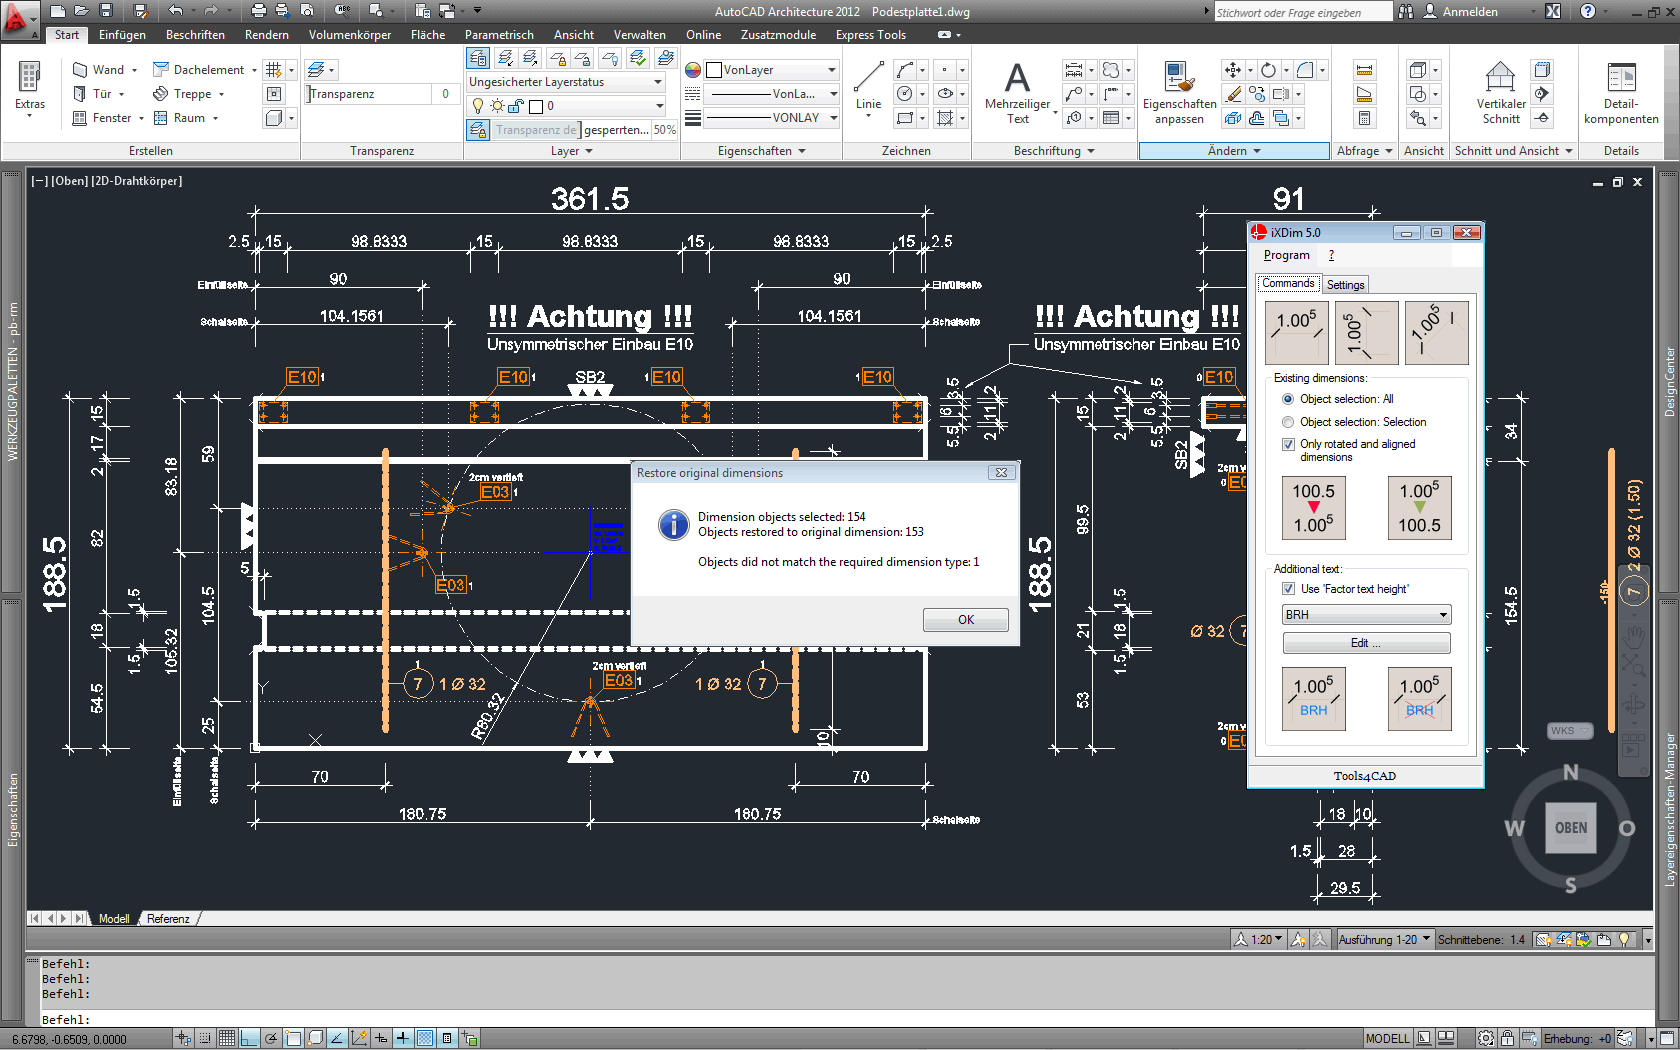The image size is (1680, 1050).
Task: Toggle lineweight display in status bar
Action: [x=403, y=1039]
